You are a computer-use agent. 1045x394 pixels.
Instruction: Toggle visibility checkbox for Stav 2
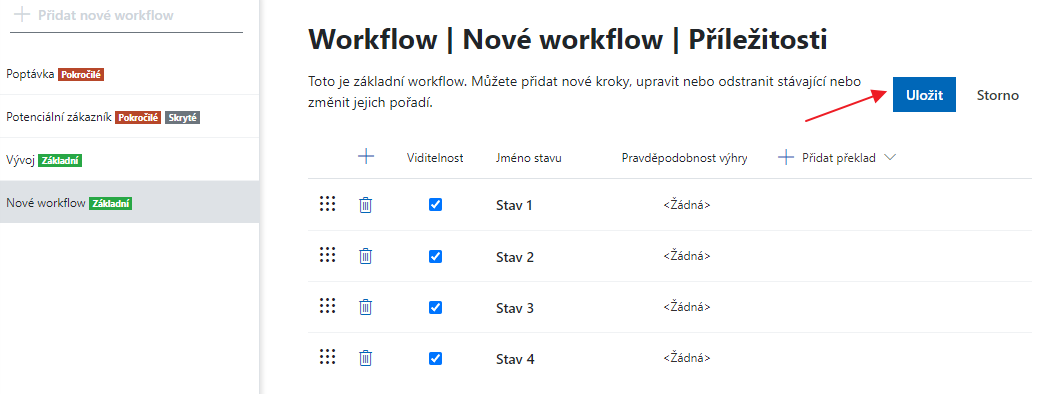coord(435,256)
